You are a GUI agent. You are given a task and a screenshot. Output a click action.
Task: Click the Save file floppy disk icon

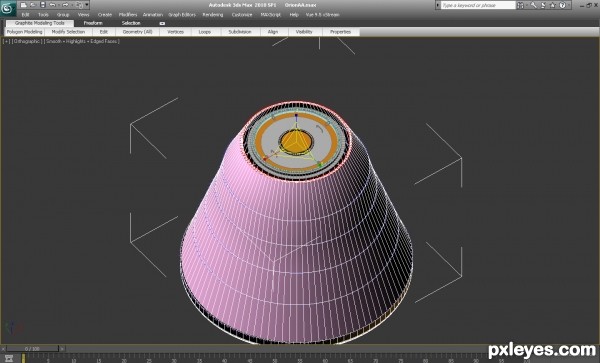42,5
